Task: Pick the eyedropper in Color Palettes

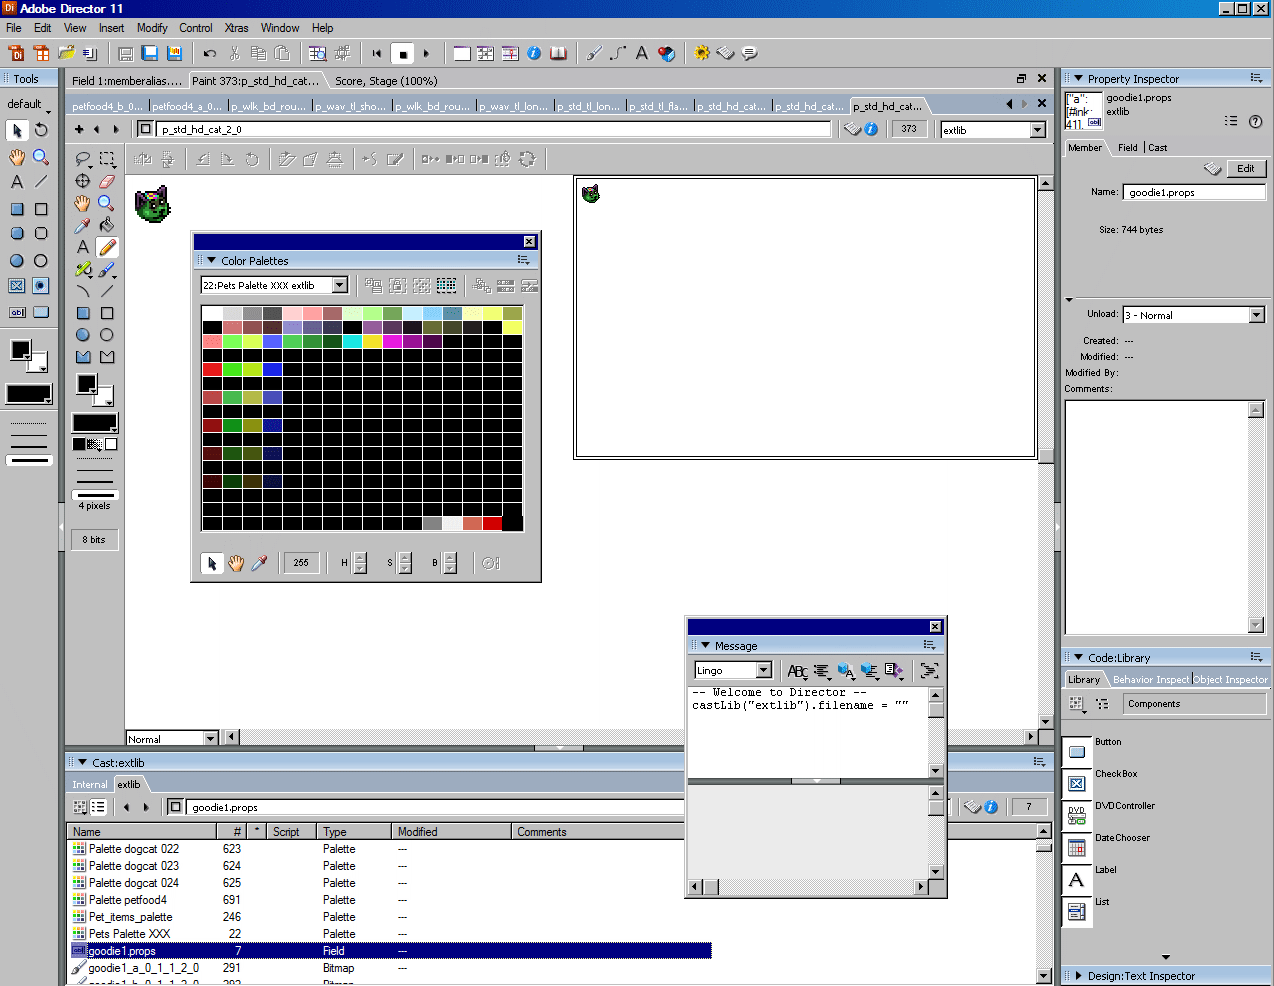Action: (x=260, y=563)
